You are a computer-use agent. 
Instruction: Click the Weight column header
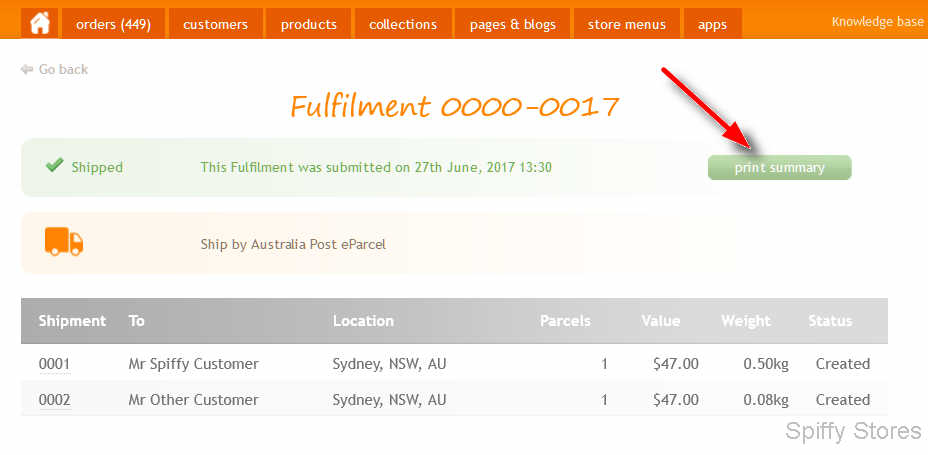(x=746, y=321)
